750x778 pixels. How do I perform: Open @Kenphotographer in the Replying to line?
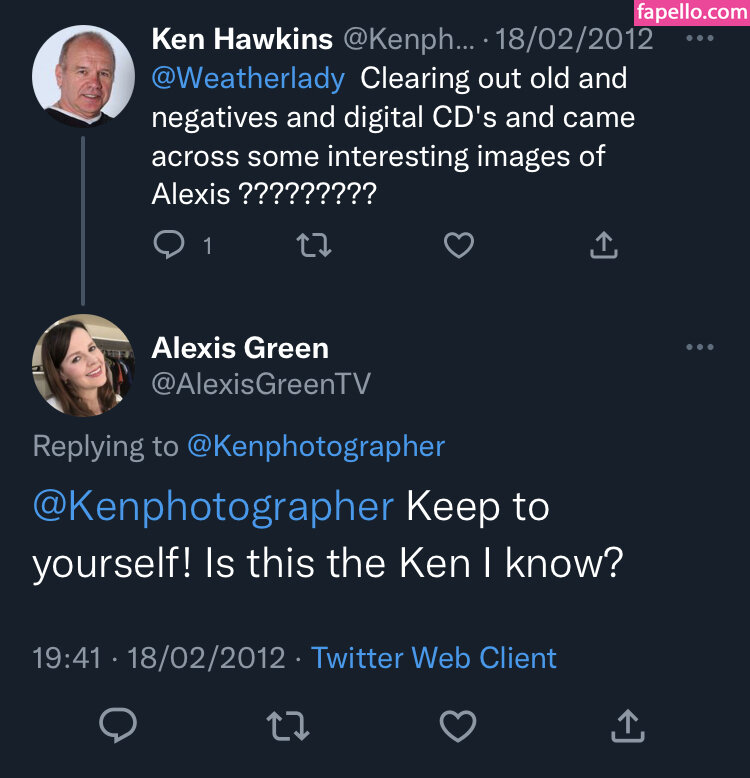point(315,446)
